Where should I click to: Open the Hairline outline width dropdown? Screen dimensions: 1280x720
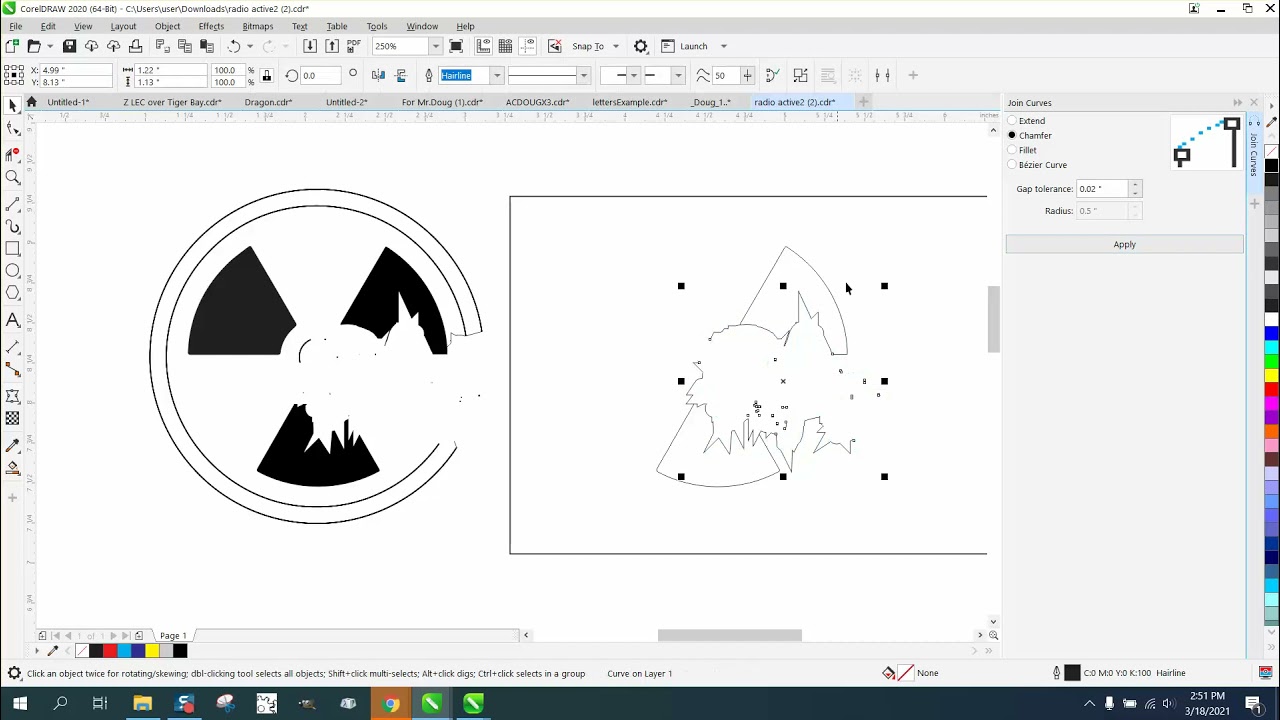[496, 75]
